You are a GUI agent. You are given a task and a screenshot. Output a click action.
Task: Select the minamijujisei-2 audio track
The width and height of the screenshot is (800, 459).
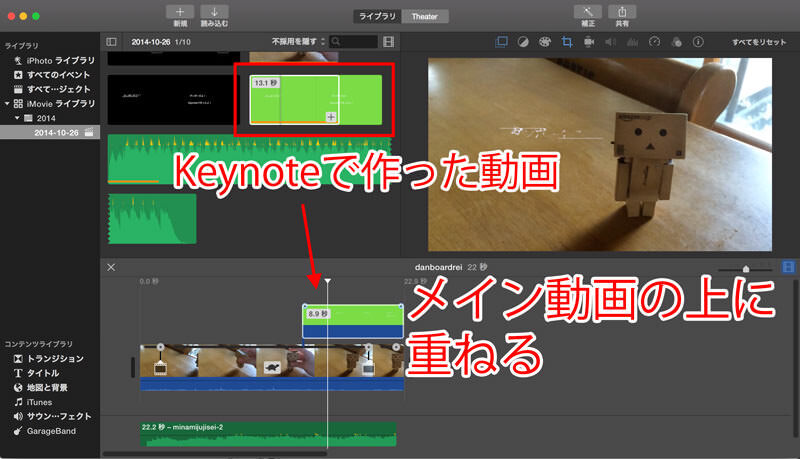point(268,434)
